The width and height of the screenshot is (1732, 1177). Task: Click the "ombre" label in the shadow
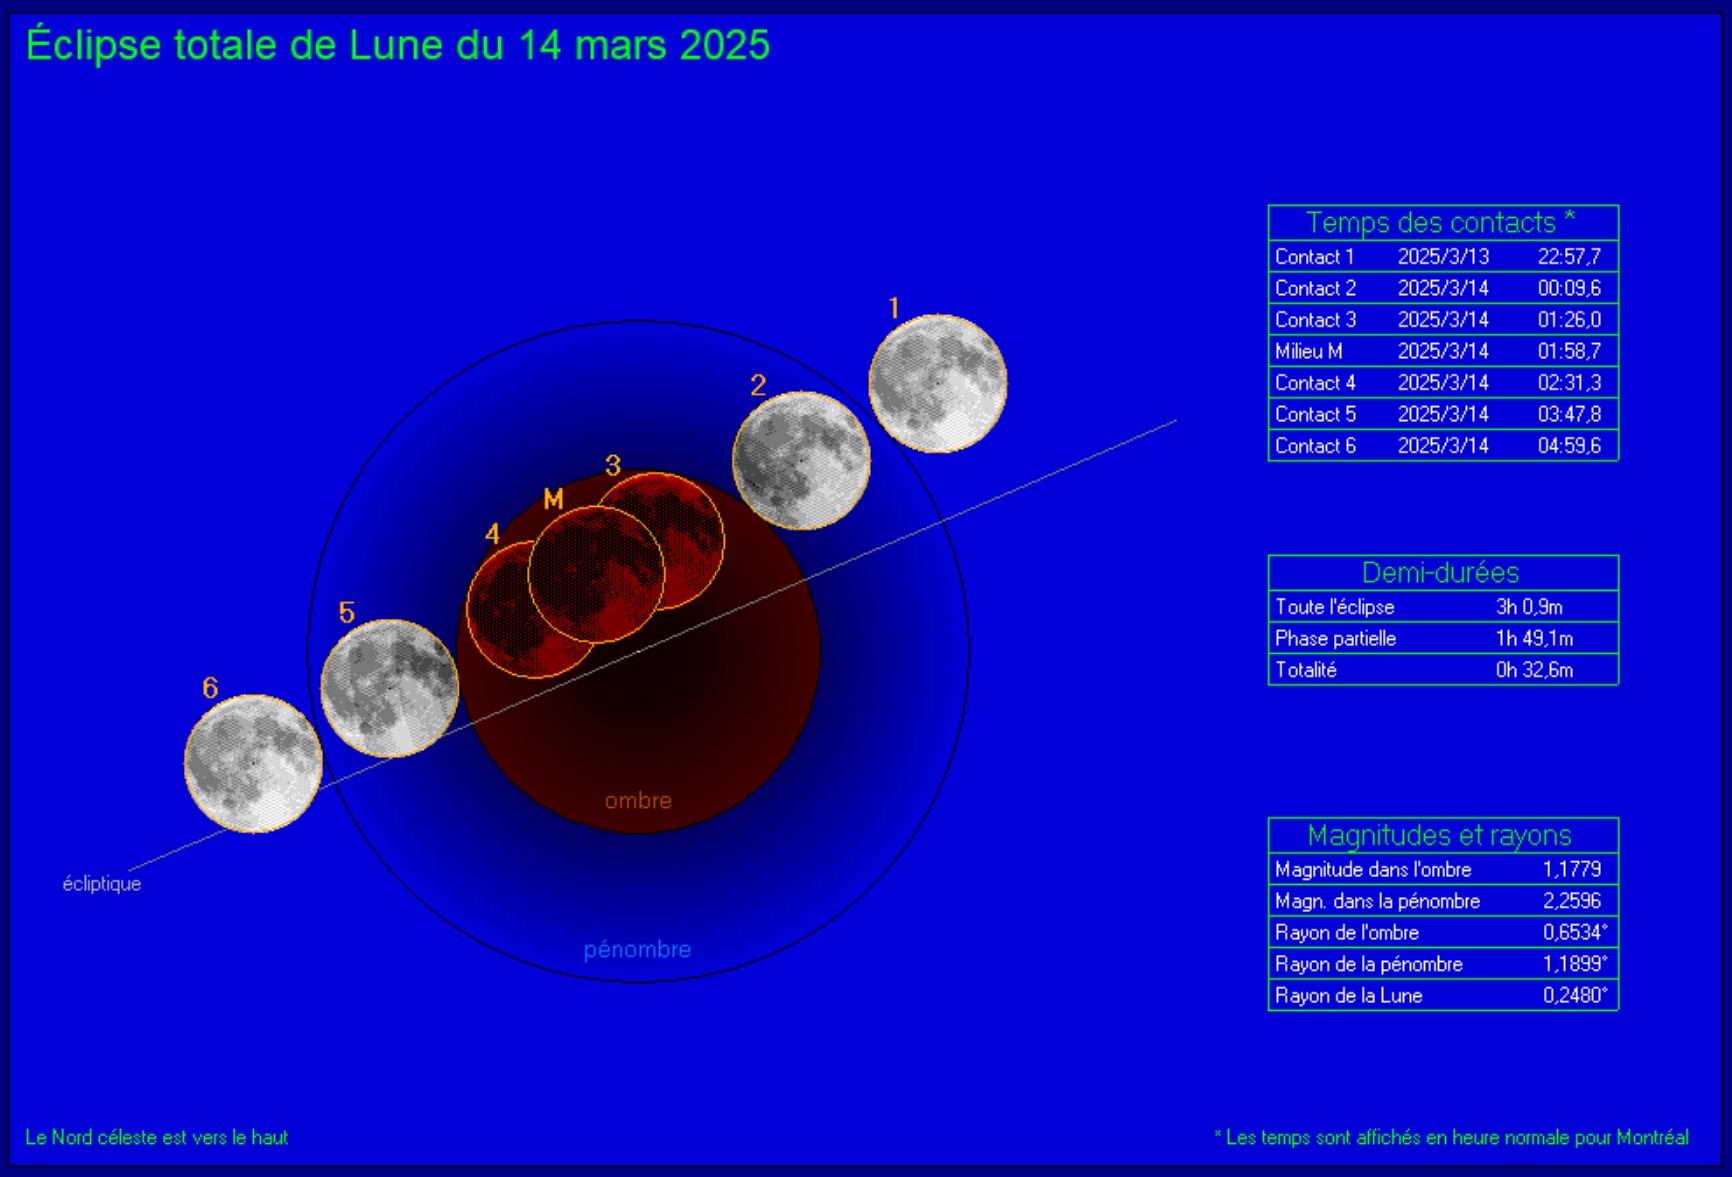[638, 801]
